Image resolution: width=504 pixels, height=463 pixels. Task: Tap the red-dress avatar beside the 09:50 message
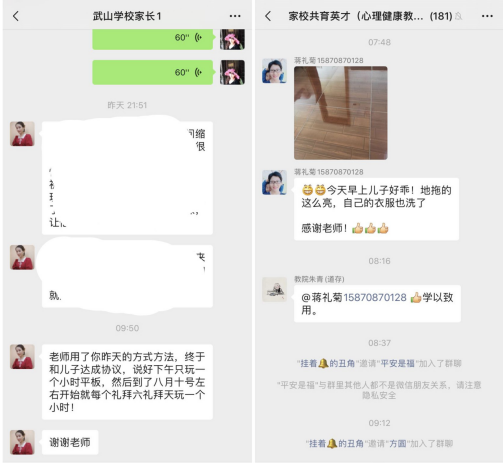[x=22, y=357]
